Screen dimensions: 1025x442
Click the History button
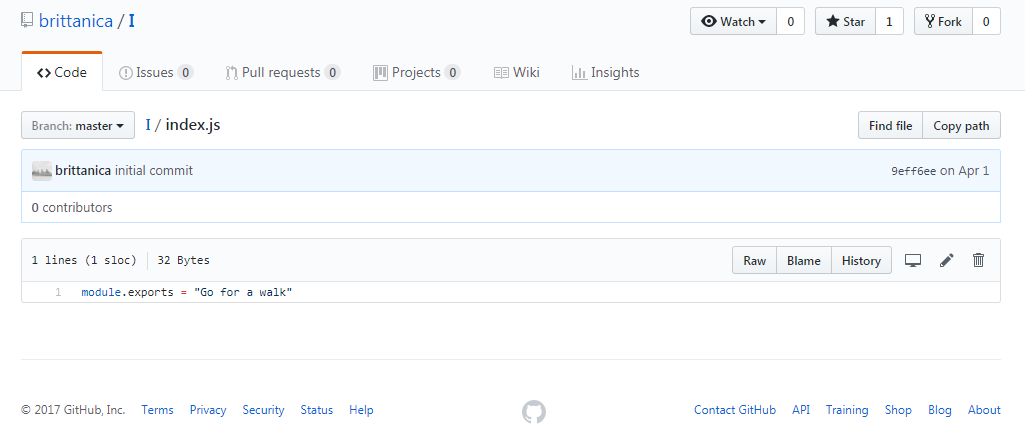(x=861, y=260)
